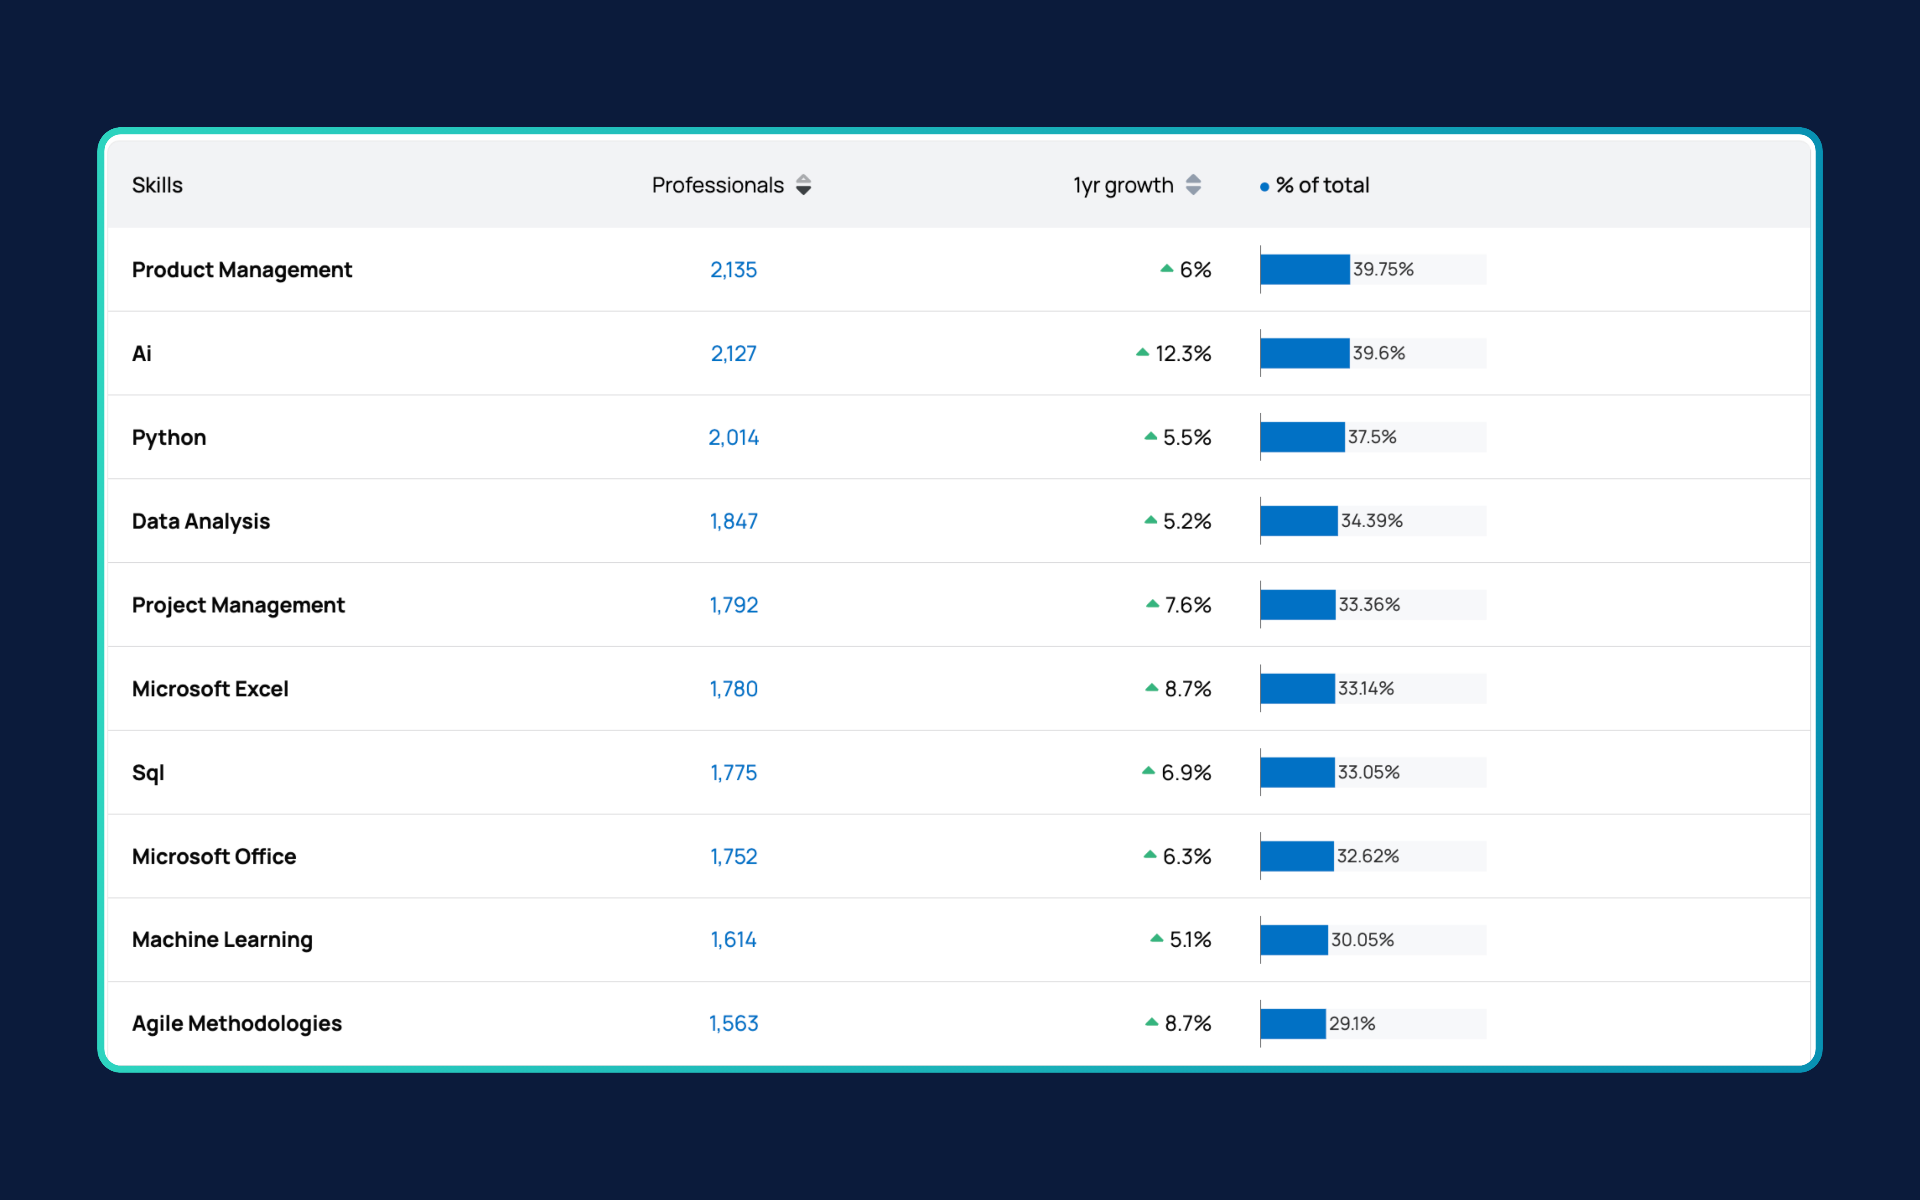Click 2,014 professionals count
The height and width of the screenshot is (1200, 1920).
[733, 438]
